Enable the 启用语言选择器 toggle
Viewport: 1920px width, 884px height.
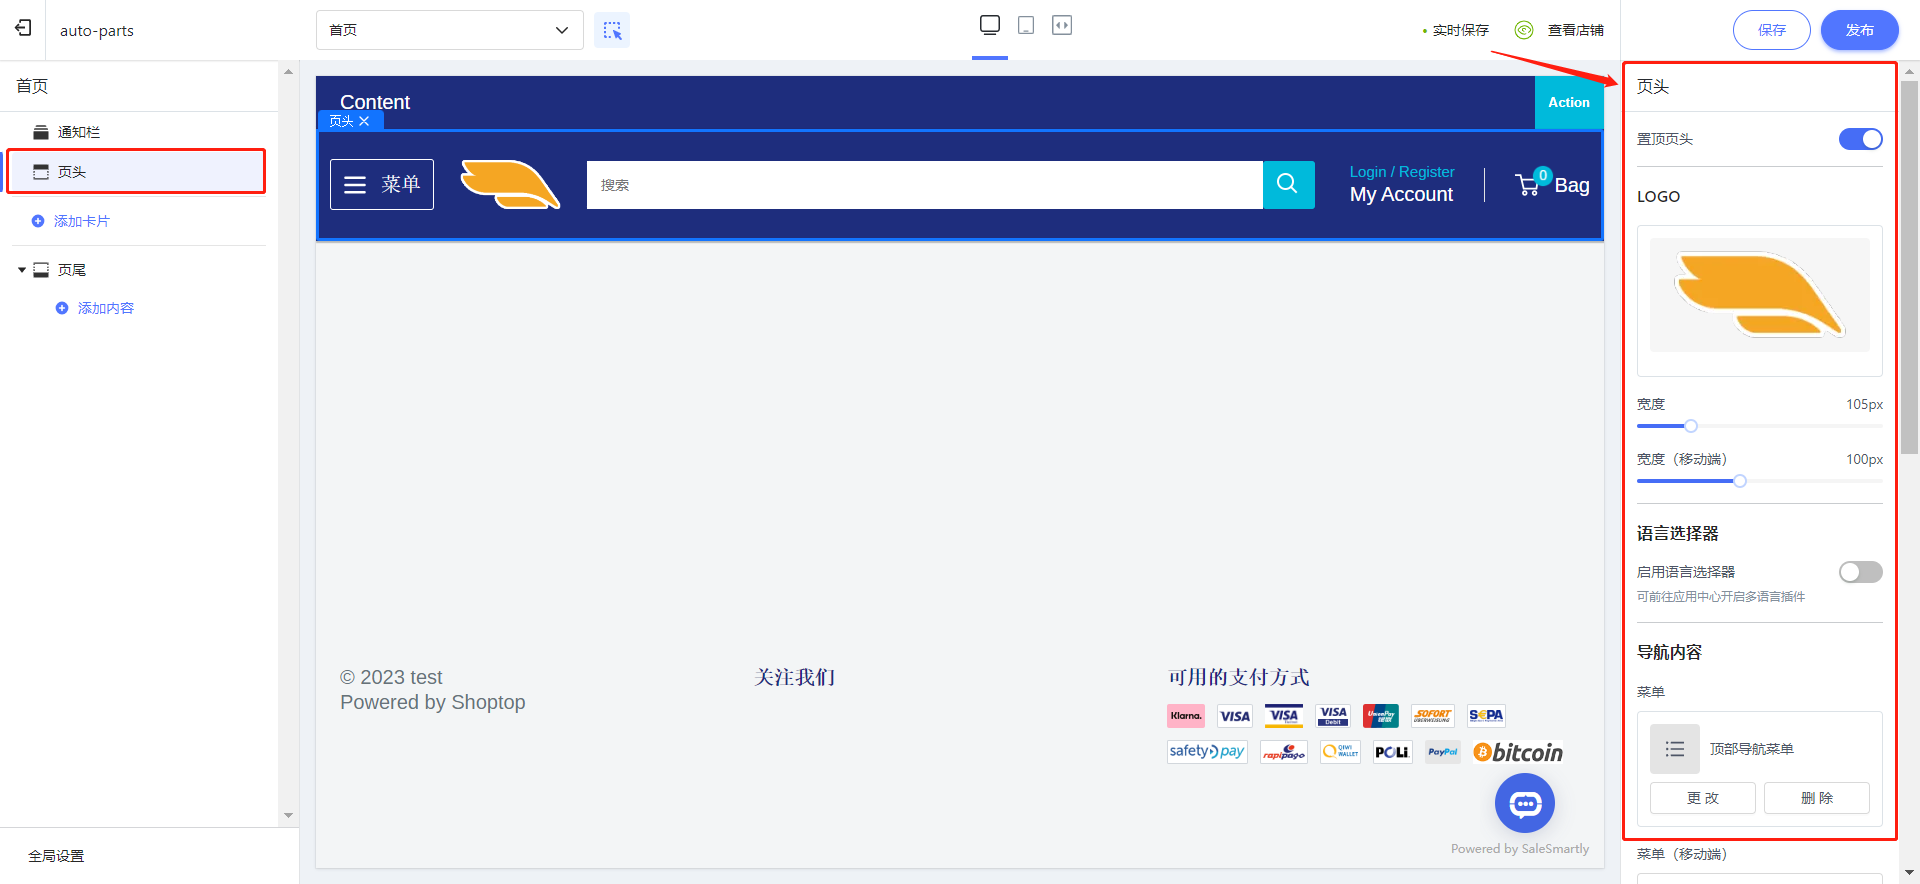[x=1860, y=572]
